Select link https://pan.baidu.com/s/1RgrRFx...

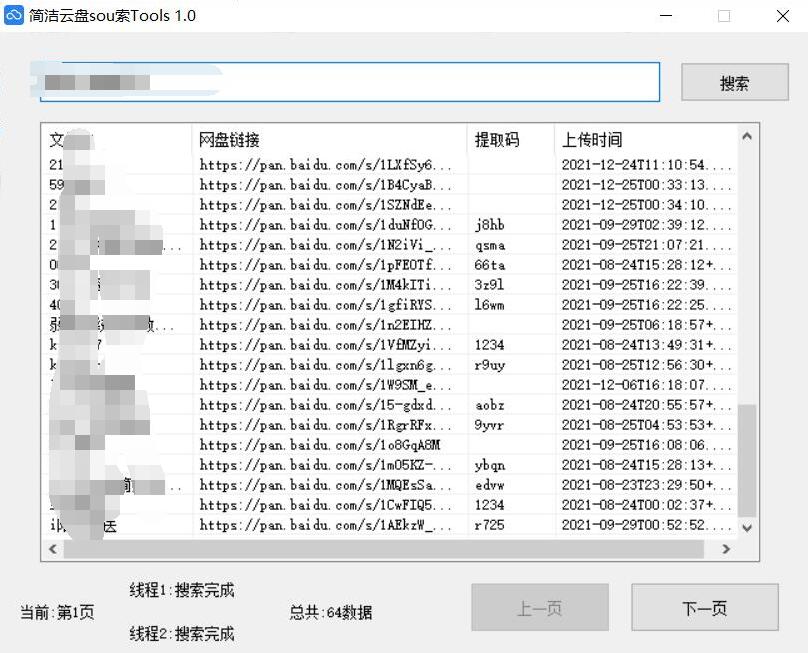(x=325, y=425)
